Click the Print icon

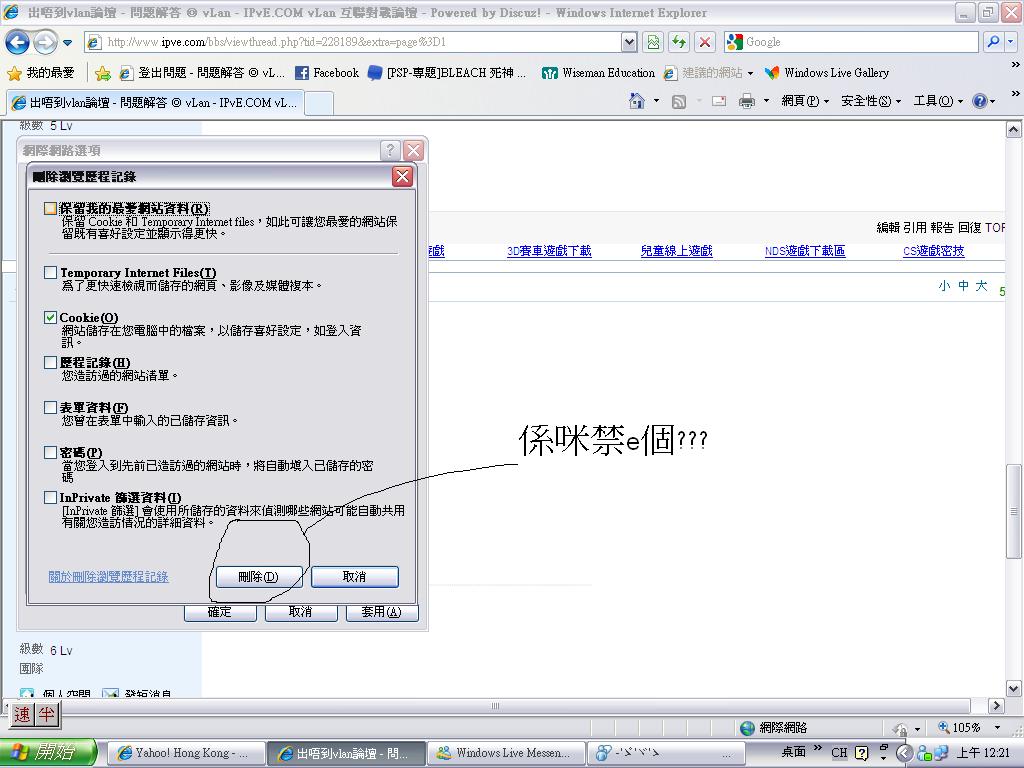pos(746,101)
